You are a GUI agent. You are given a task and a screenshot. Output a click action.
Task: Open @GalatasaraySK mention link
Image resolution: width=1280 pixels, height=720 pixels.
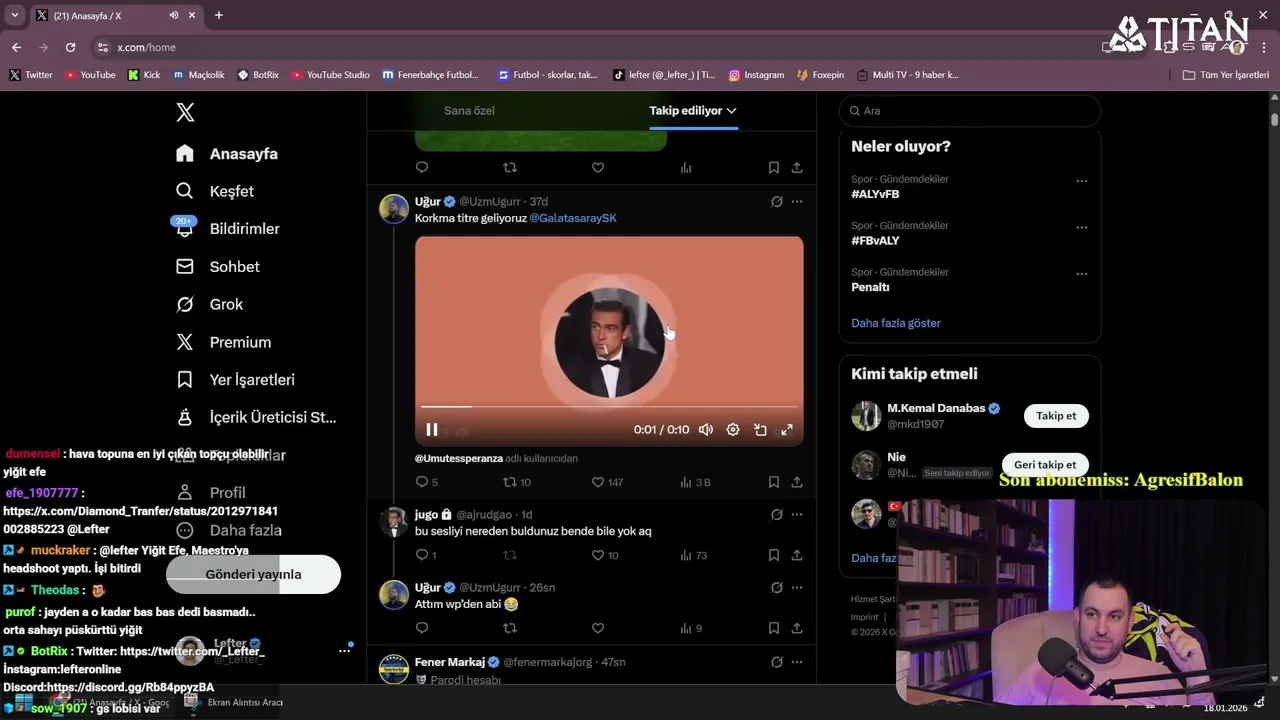click(x=573, y=218)
